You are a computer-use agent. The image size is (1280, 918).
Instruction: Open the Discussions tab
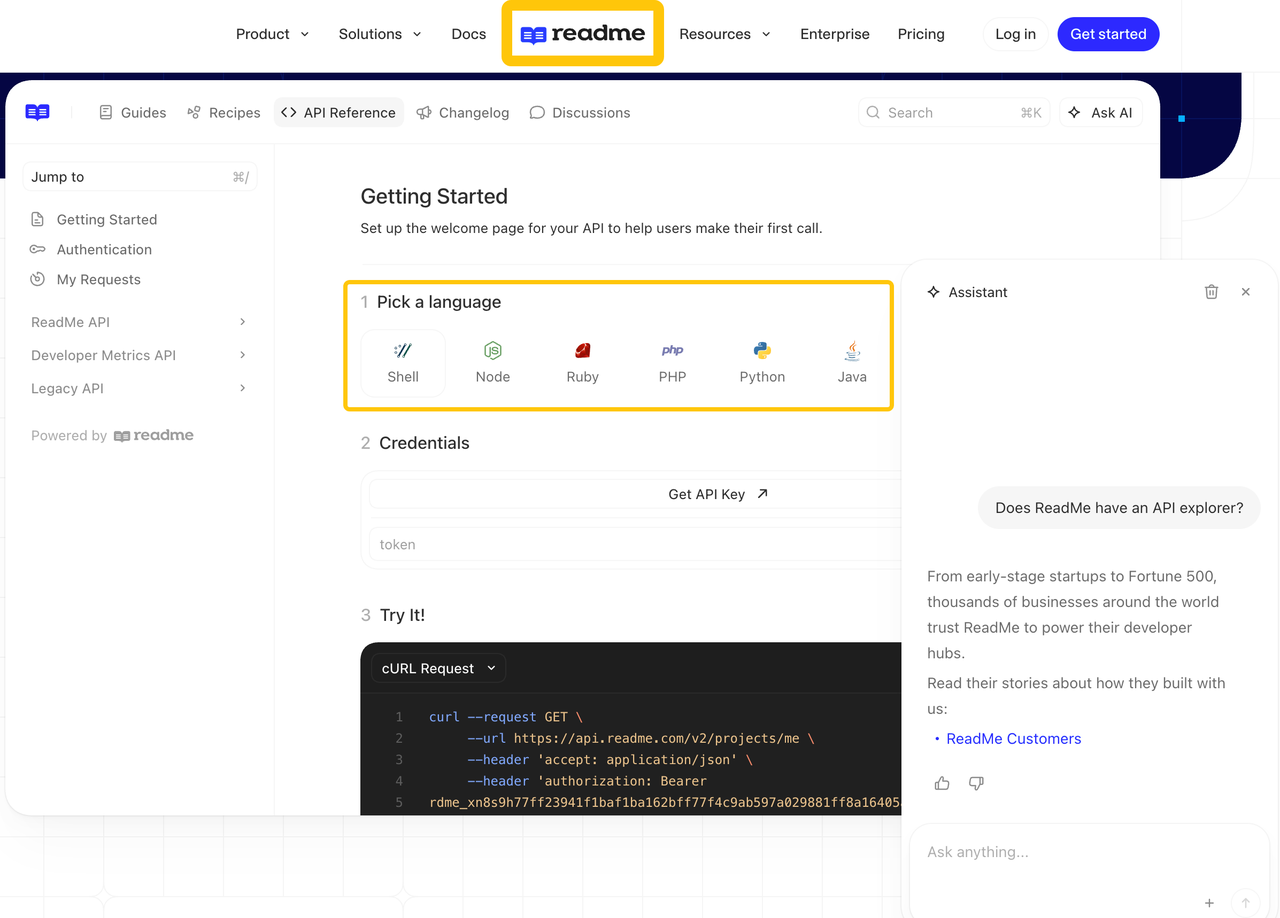click(x=580, y=113)
